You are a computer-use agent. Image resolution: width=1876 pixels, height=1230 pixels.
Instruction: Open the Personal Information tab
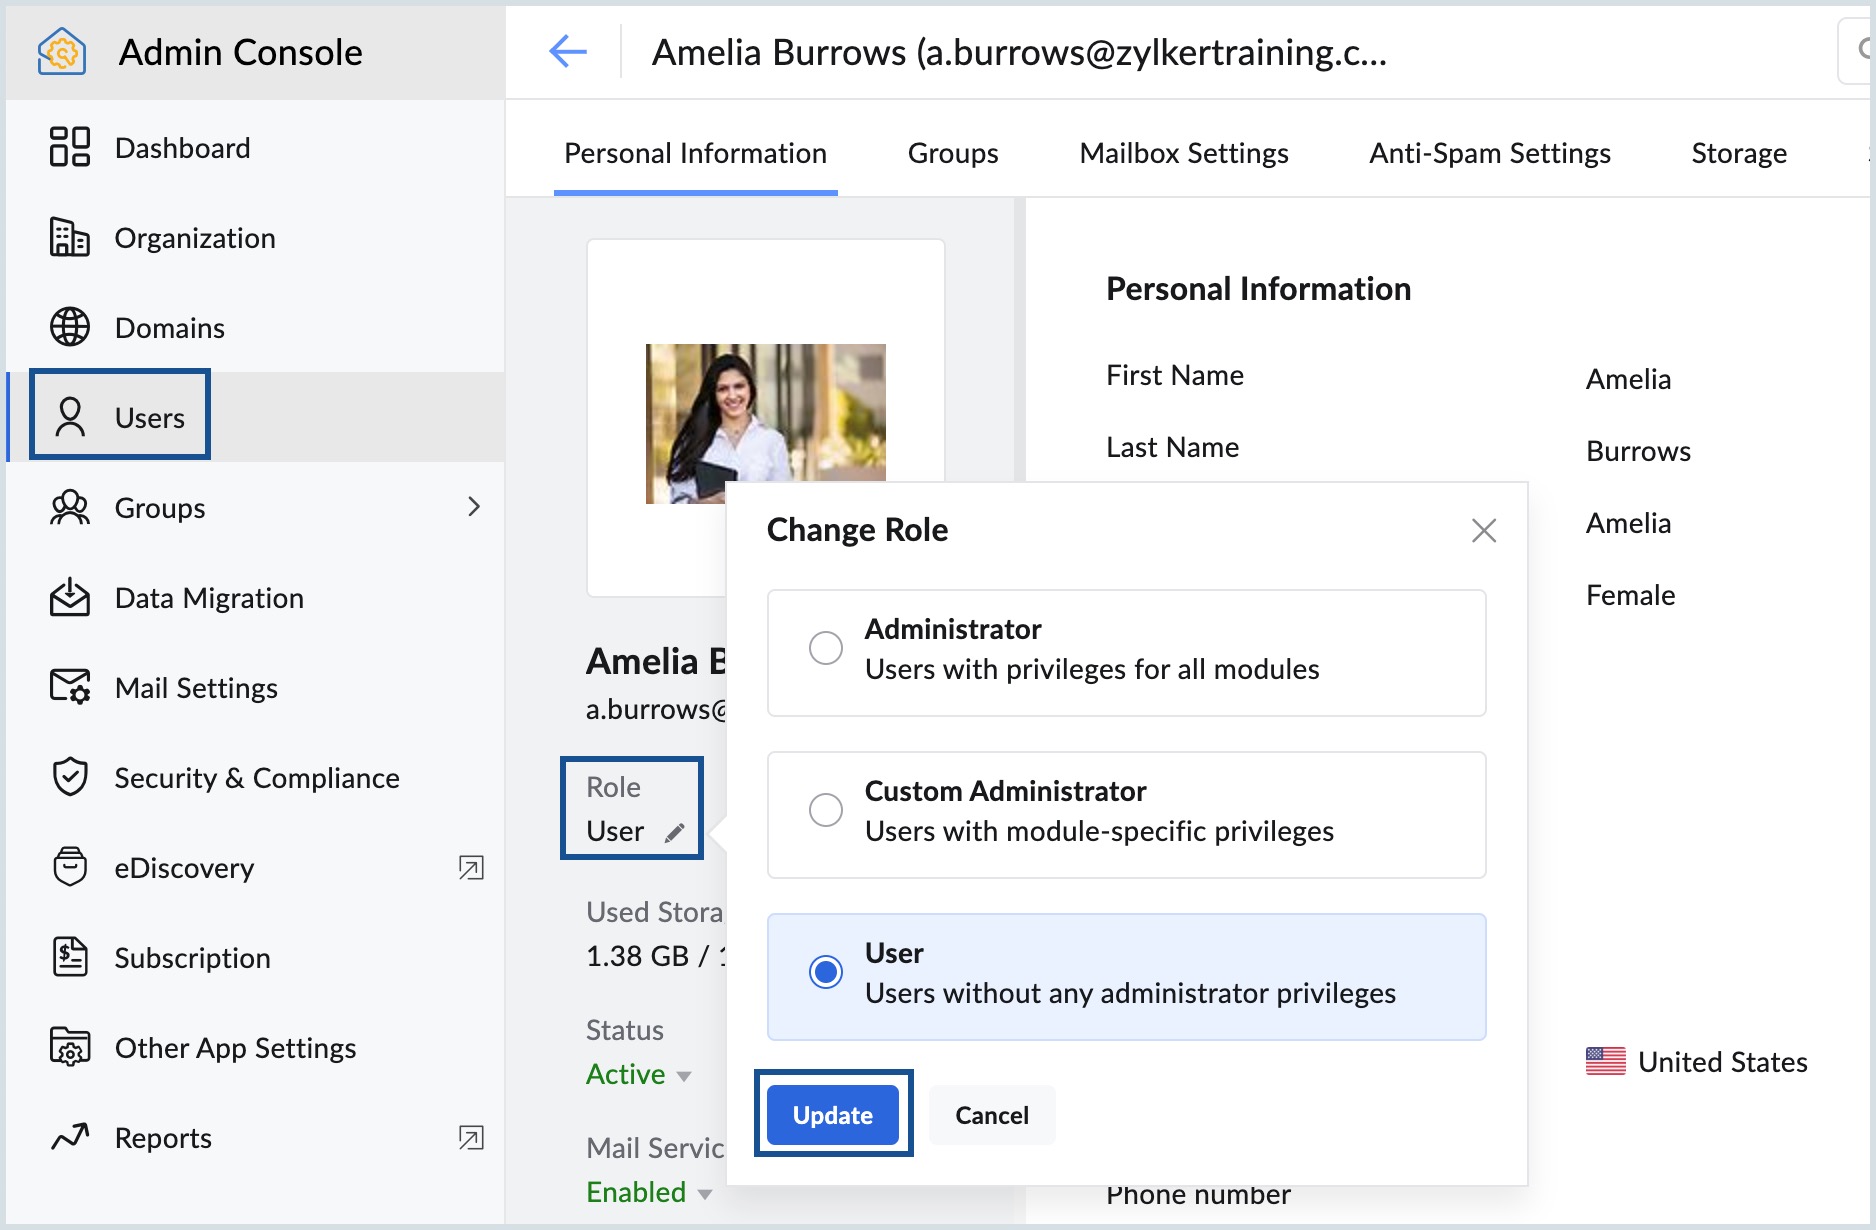click(696, 153)
